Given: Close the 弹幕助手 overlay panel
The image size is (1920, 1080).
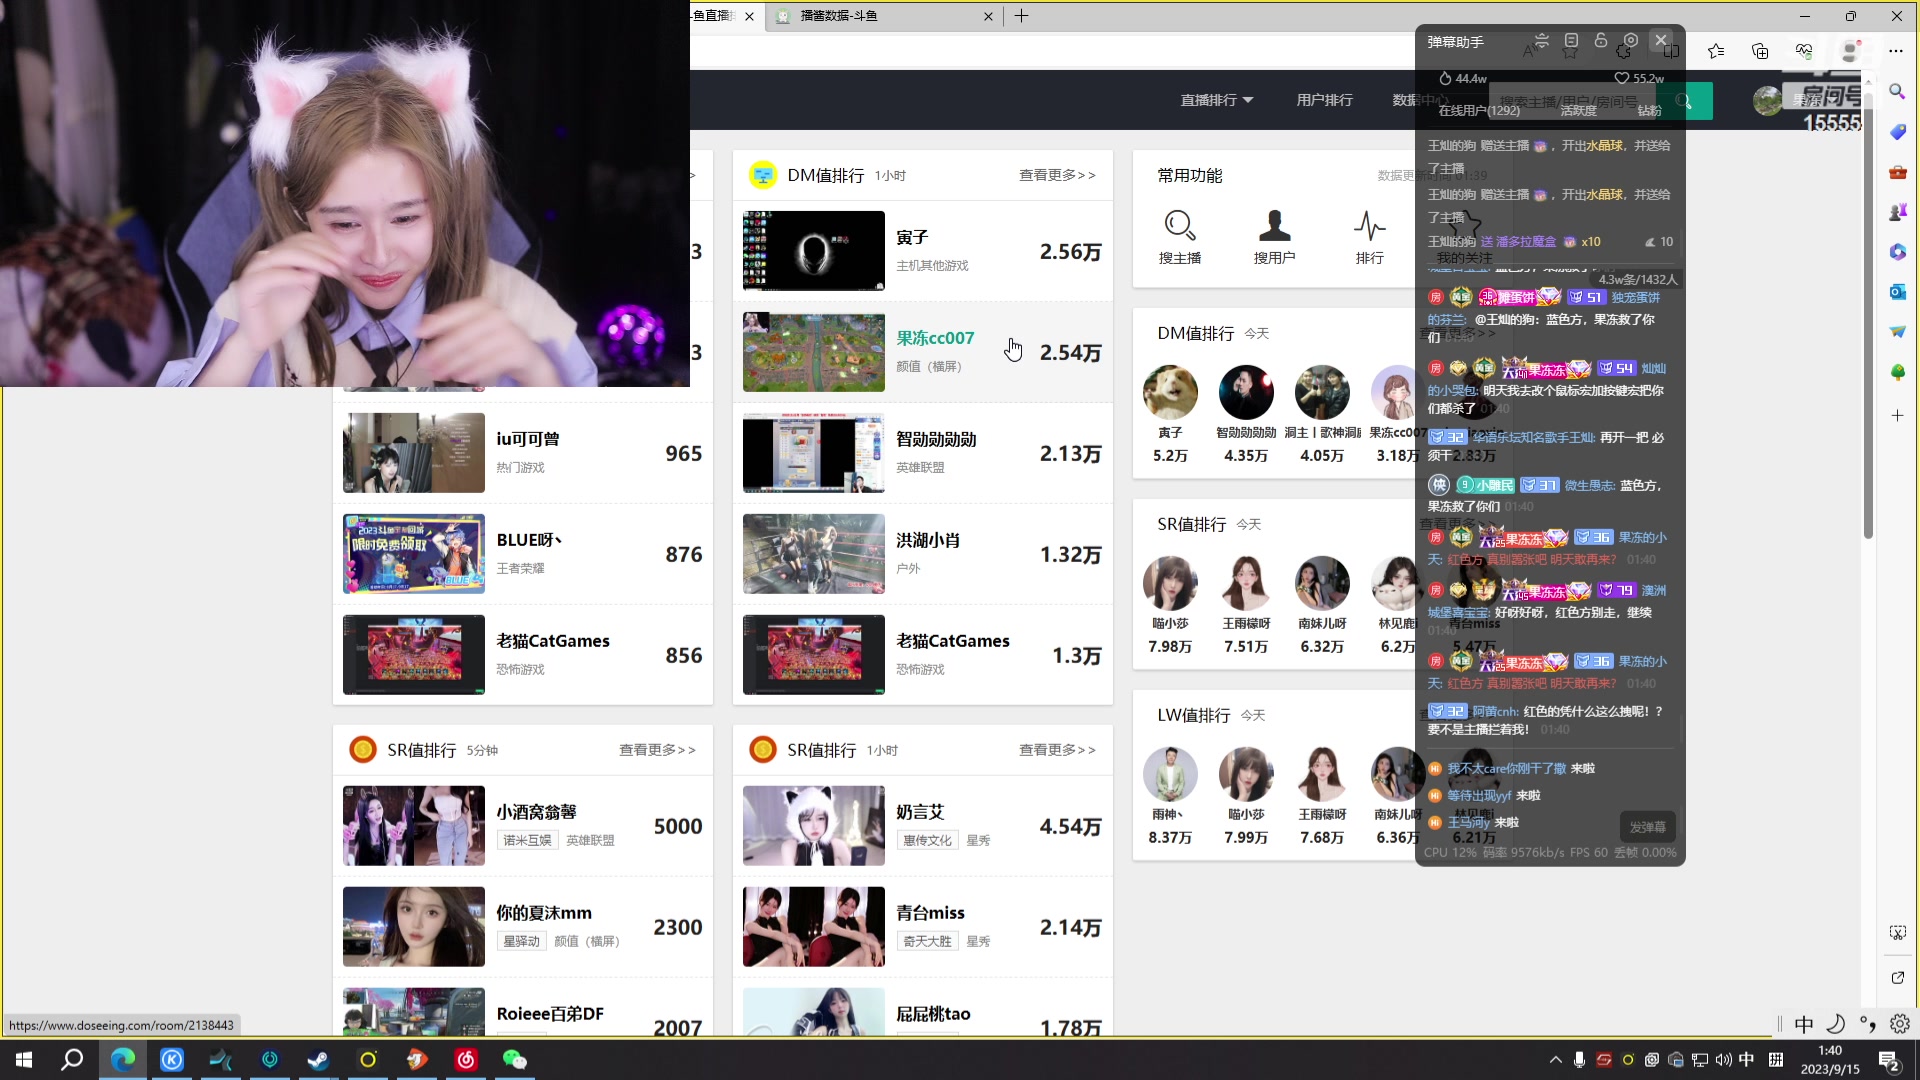Looking at the screenshot, I should [1661, 41].
